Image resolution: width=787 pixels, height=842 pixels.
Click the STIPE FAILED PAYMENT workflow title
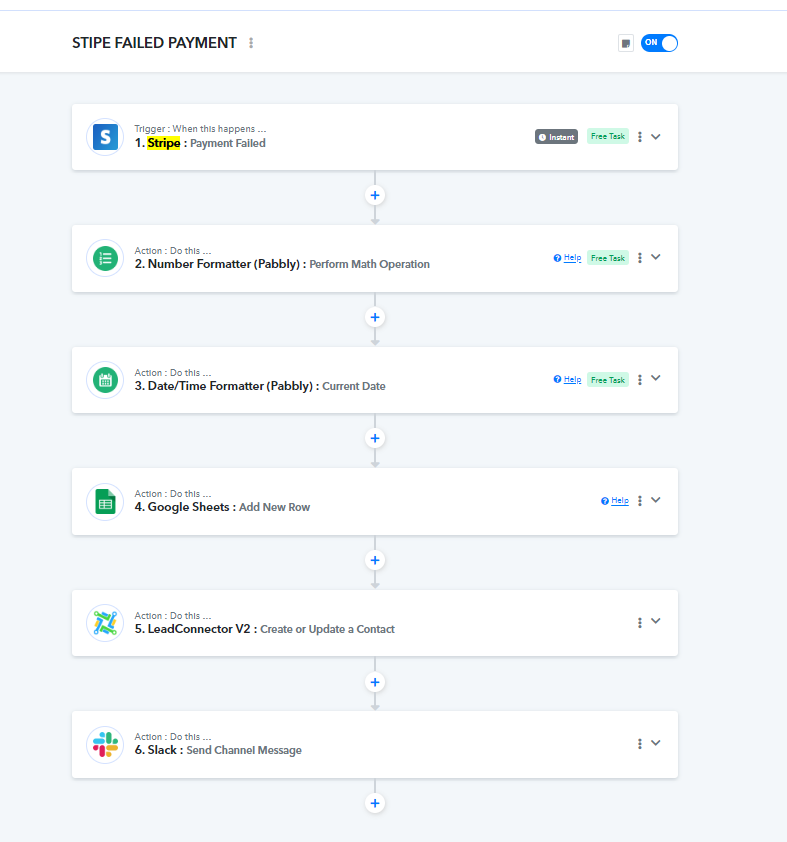(x=155, y=43)
